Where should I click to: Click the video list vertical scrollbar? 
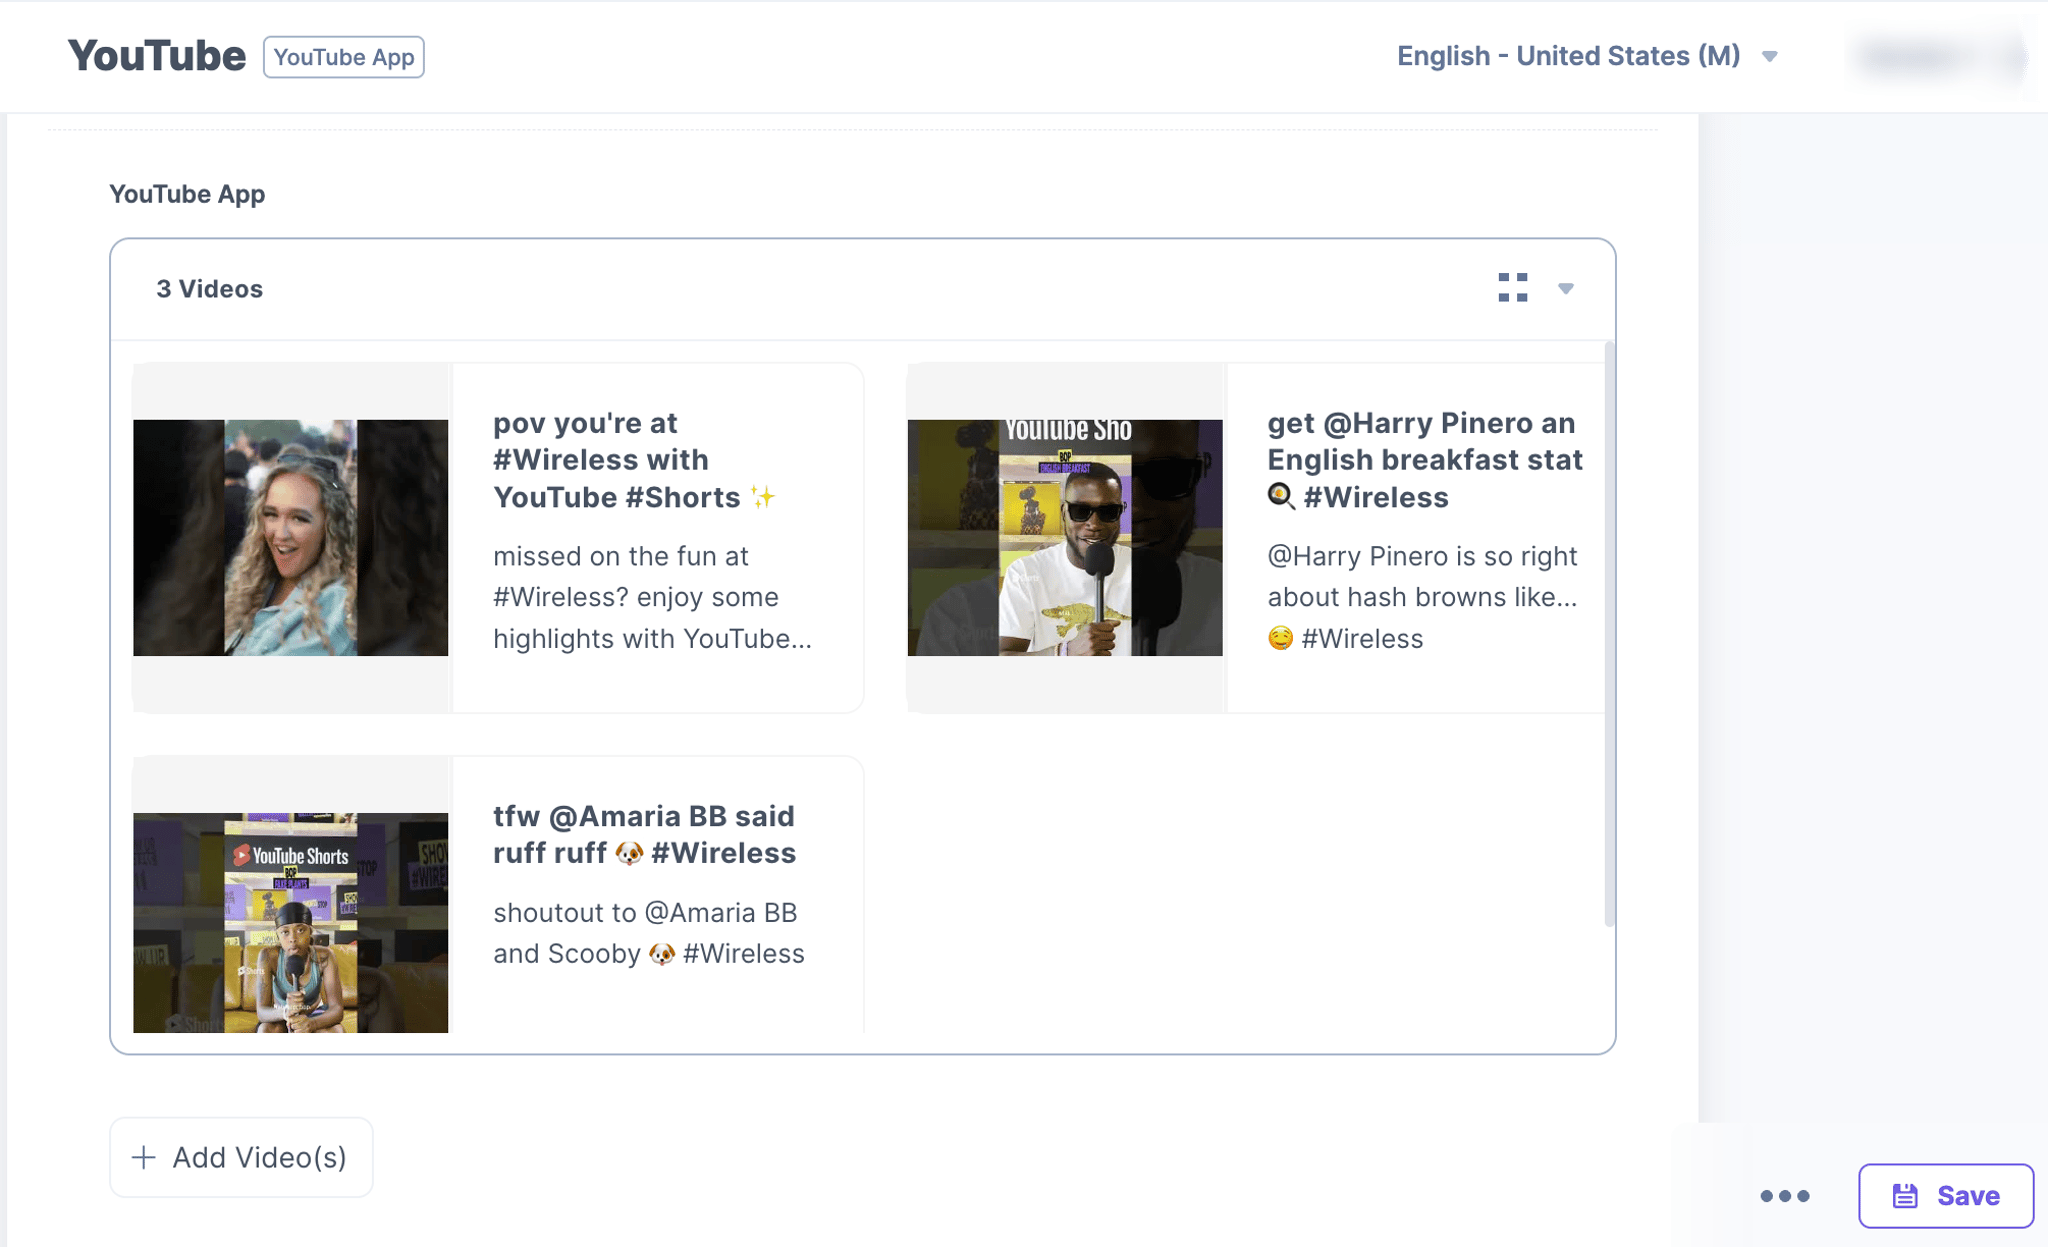pos(1609,634)
